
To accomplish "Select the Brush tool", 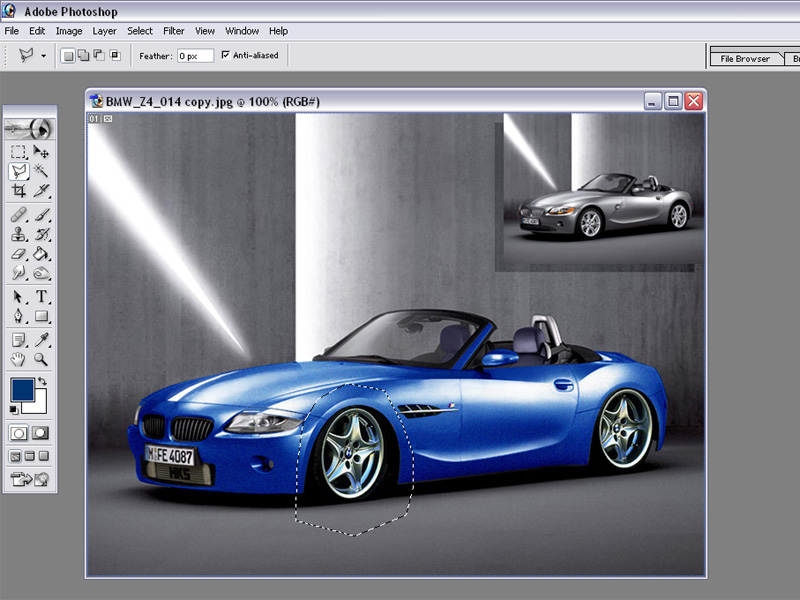I will coord(41,214).
